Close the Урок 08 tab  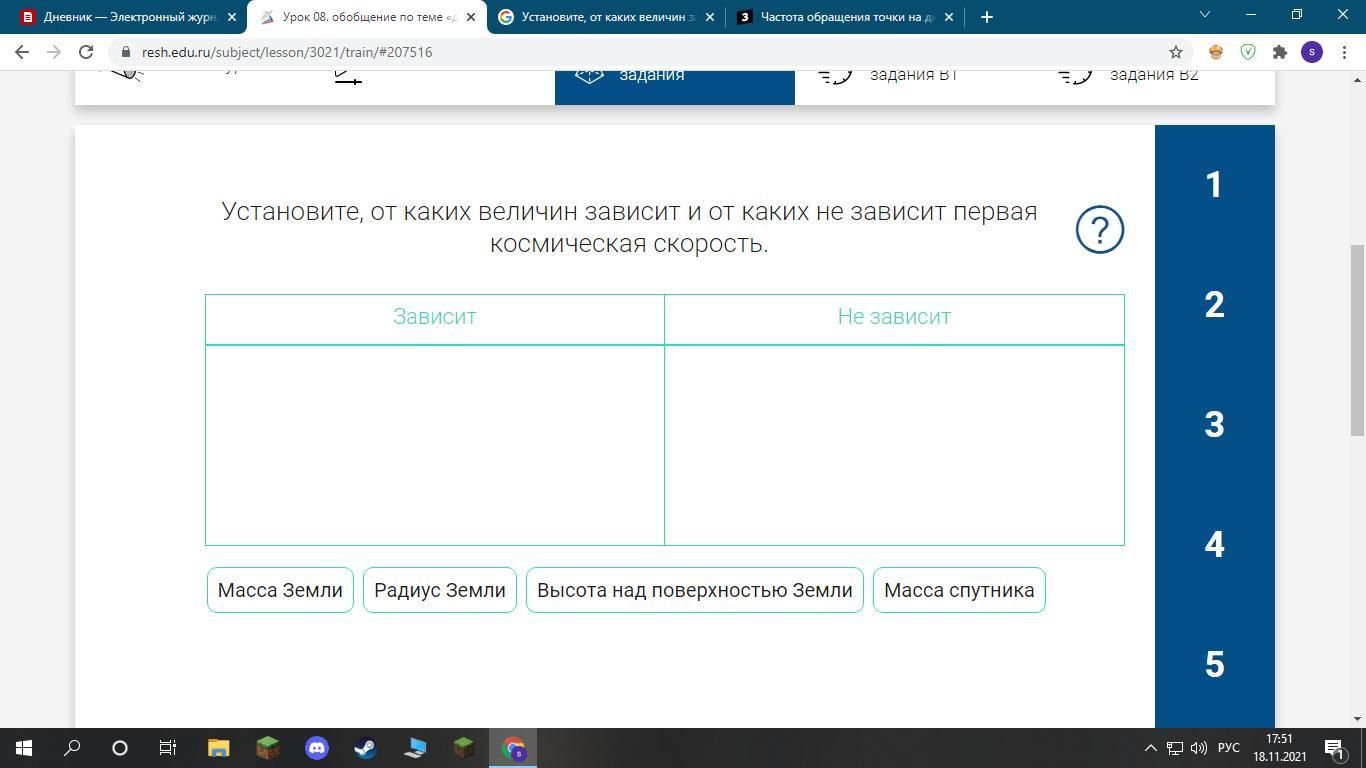point(470,17)
